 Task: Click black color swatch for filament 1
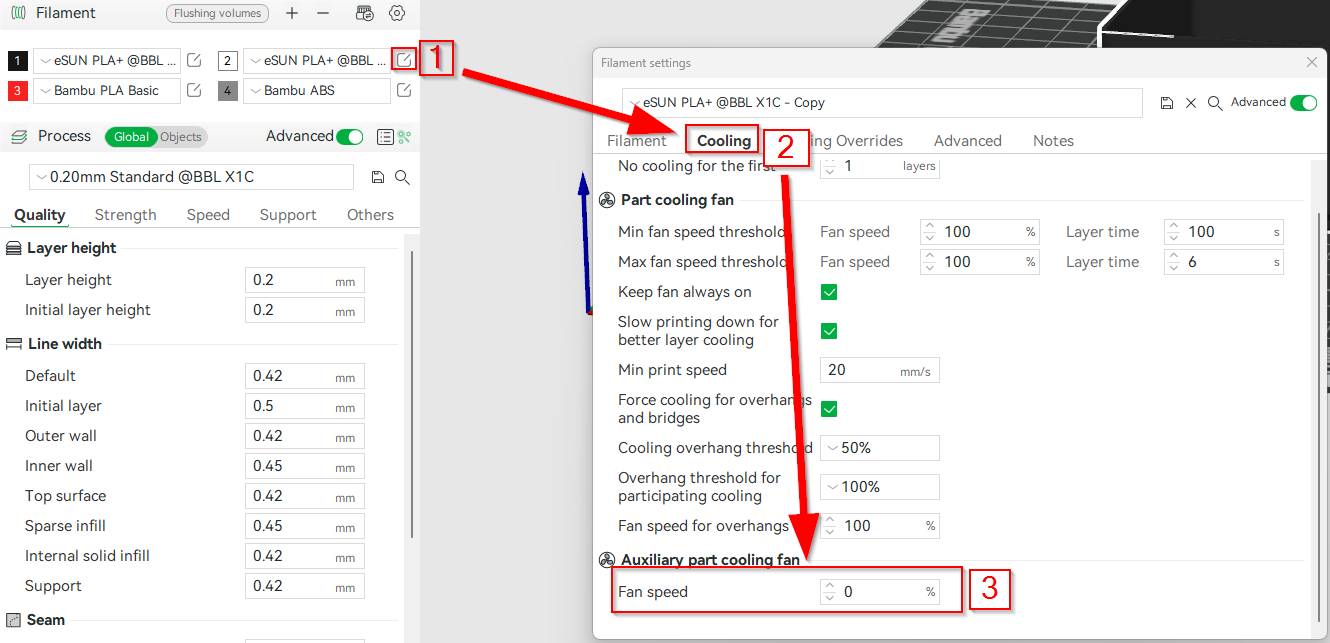coord(18,61)
